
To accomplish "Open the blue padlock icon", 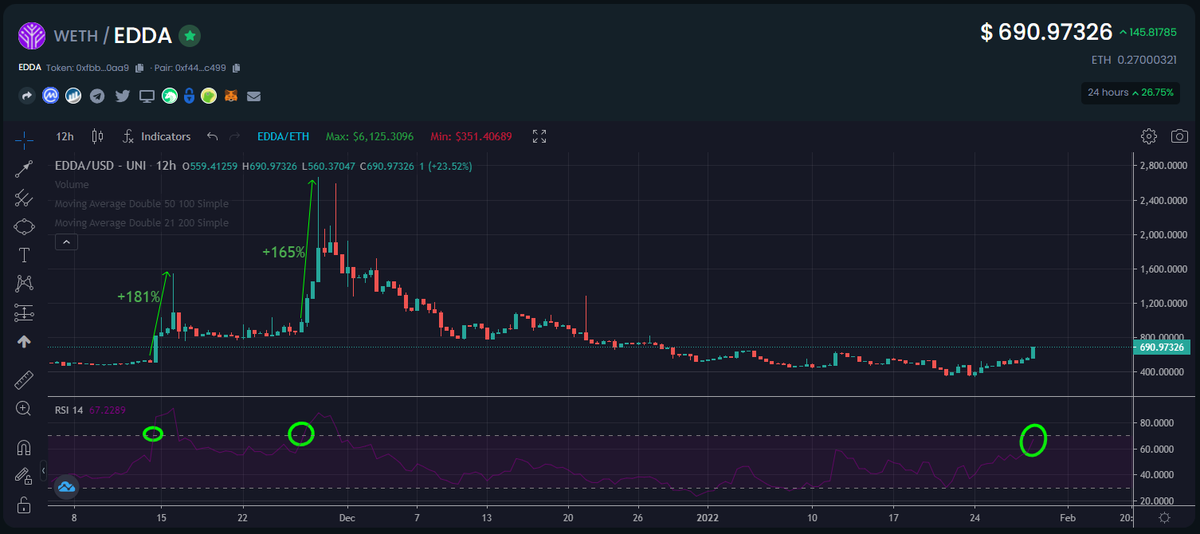I will (188, 96).
